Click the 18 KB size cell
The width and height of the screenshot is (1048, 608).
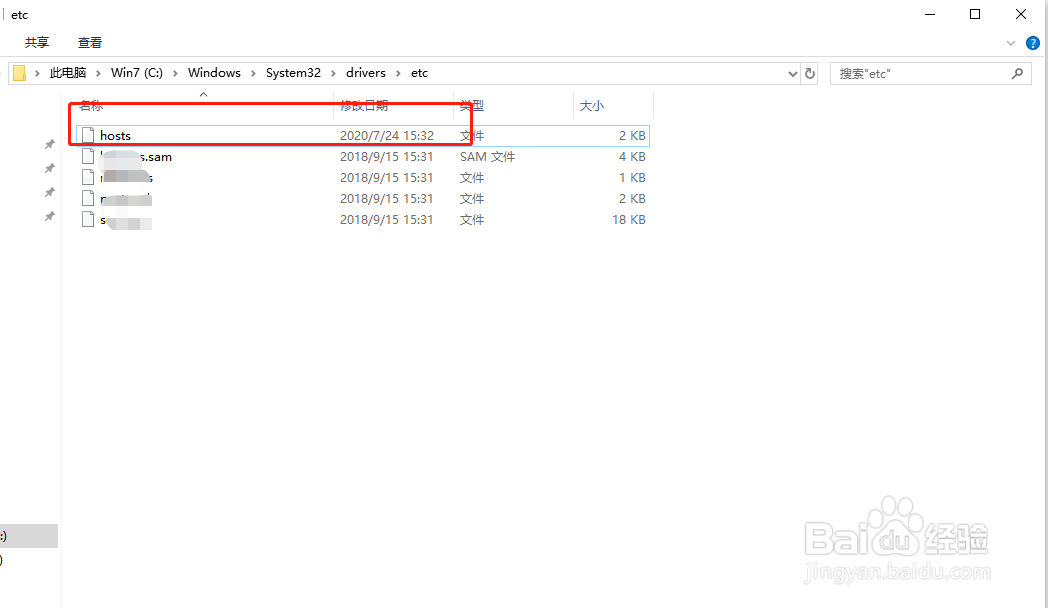pos(629,220)
